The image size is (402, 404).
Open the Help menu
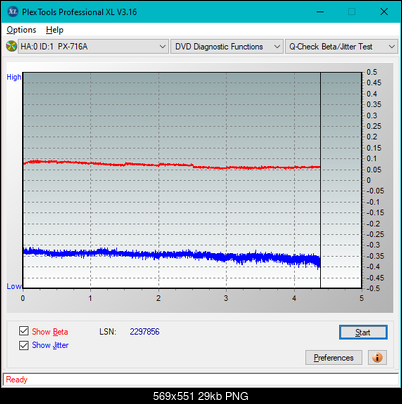click(x=55, y=30)
